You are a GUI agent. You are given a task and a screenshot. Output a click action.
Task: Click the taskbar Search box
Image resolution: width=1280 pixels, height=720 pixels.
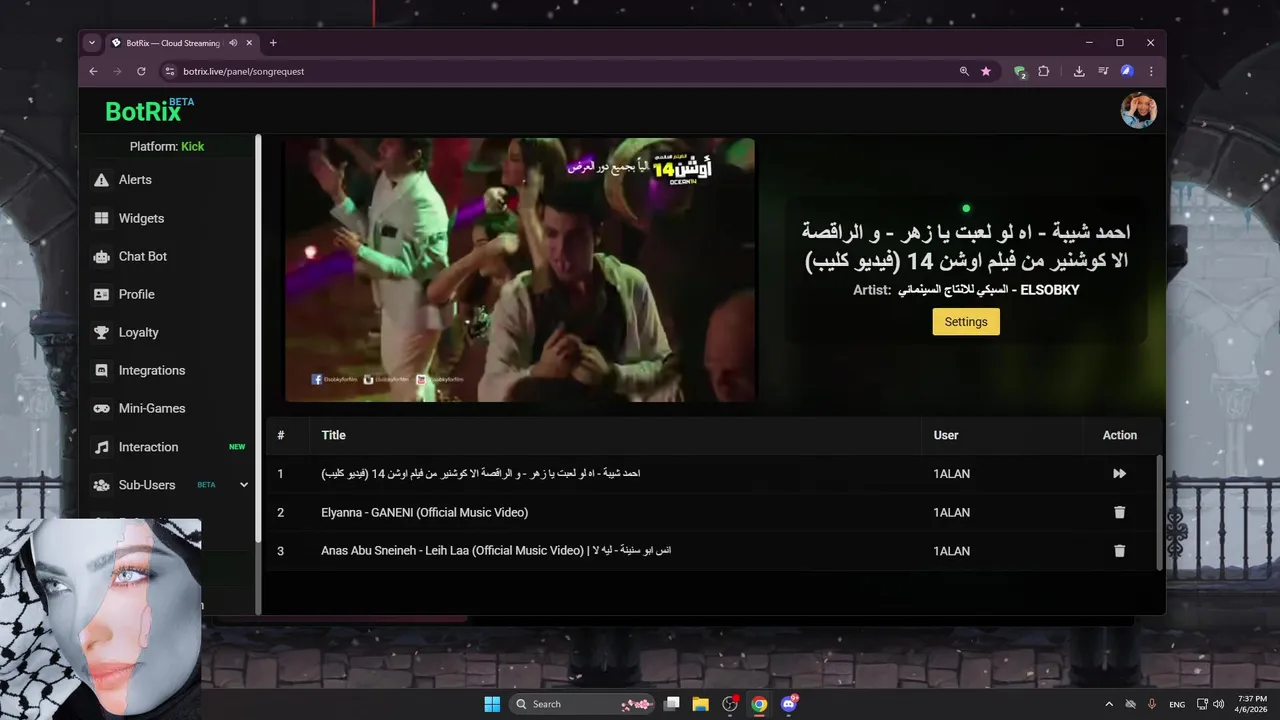pyautogui.click(x=582, y=704)
